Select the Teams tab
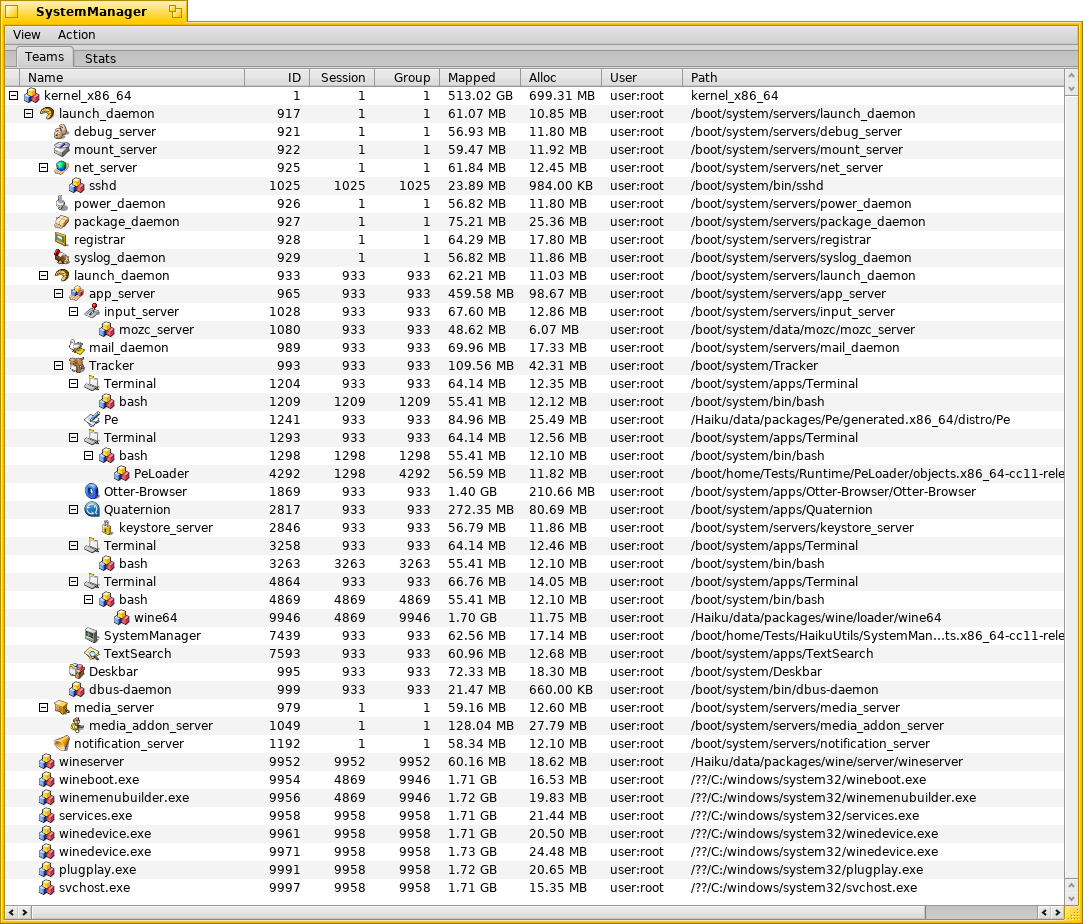The width and height of the screenshot is (1083, 924). 44,57
